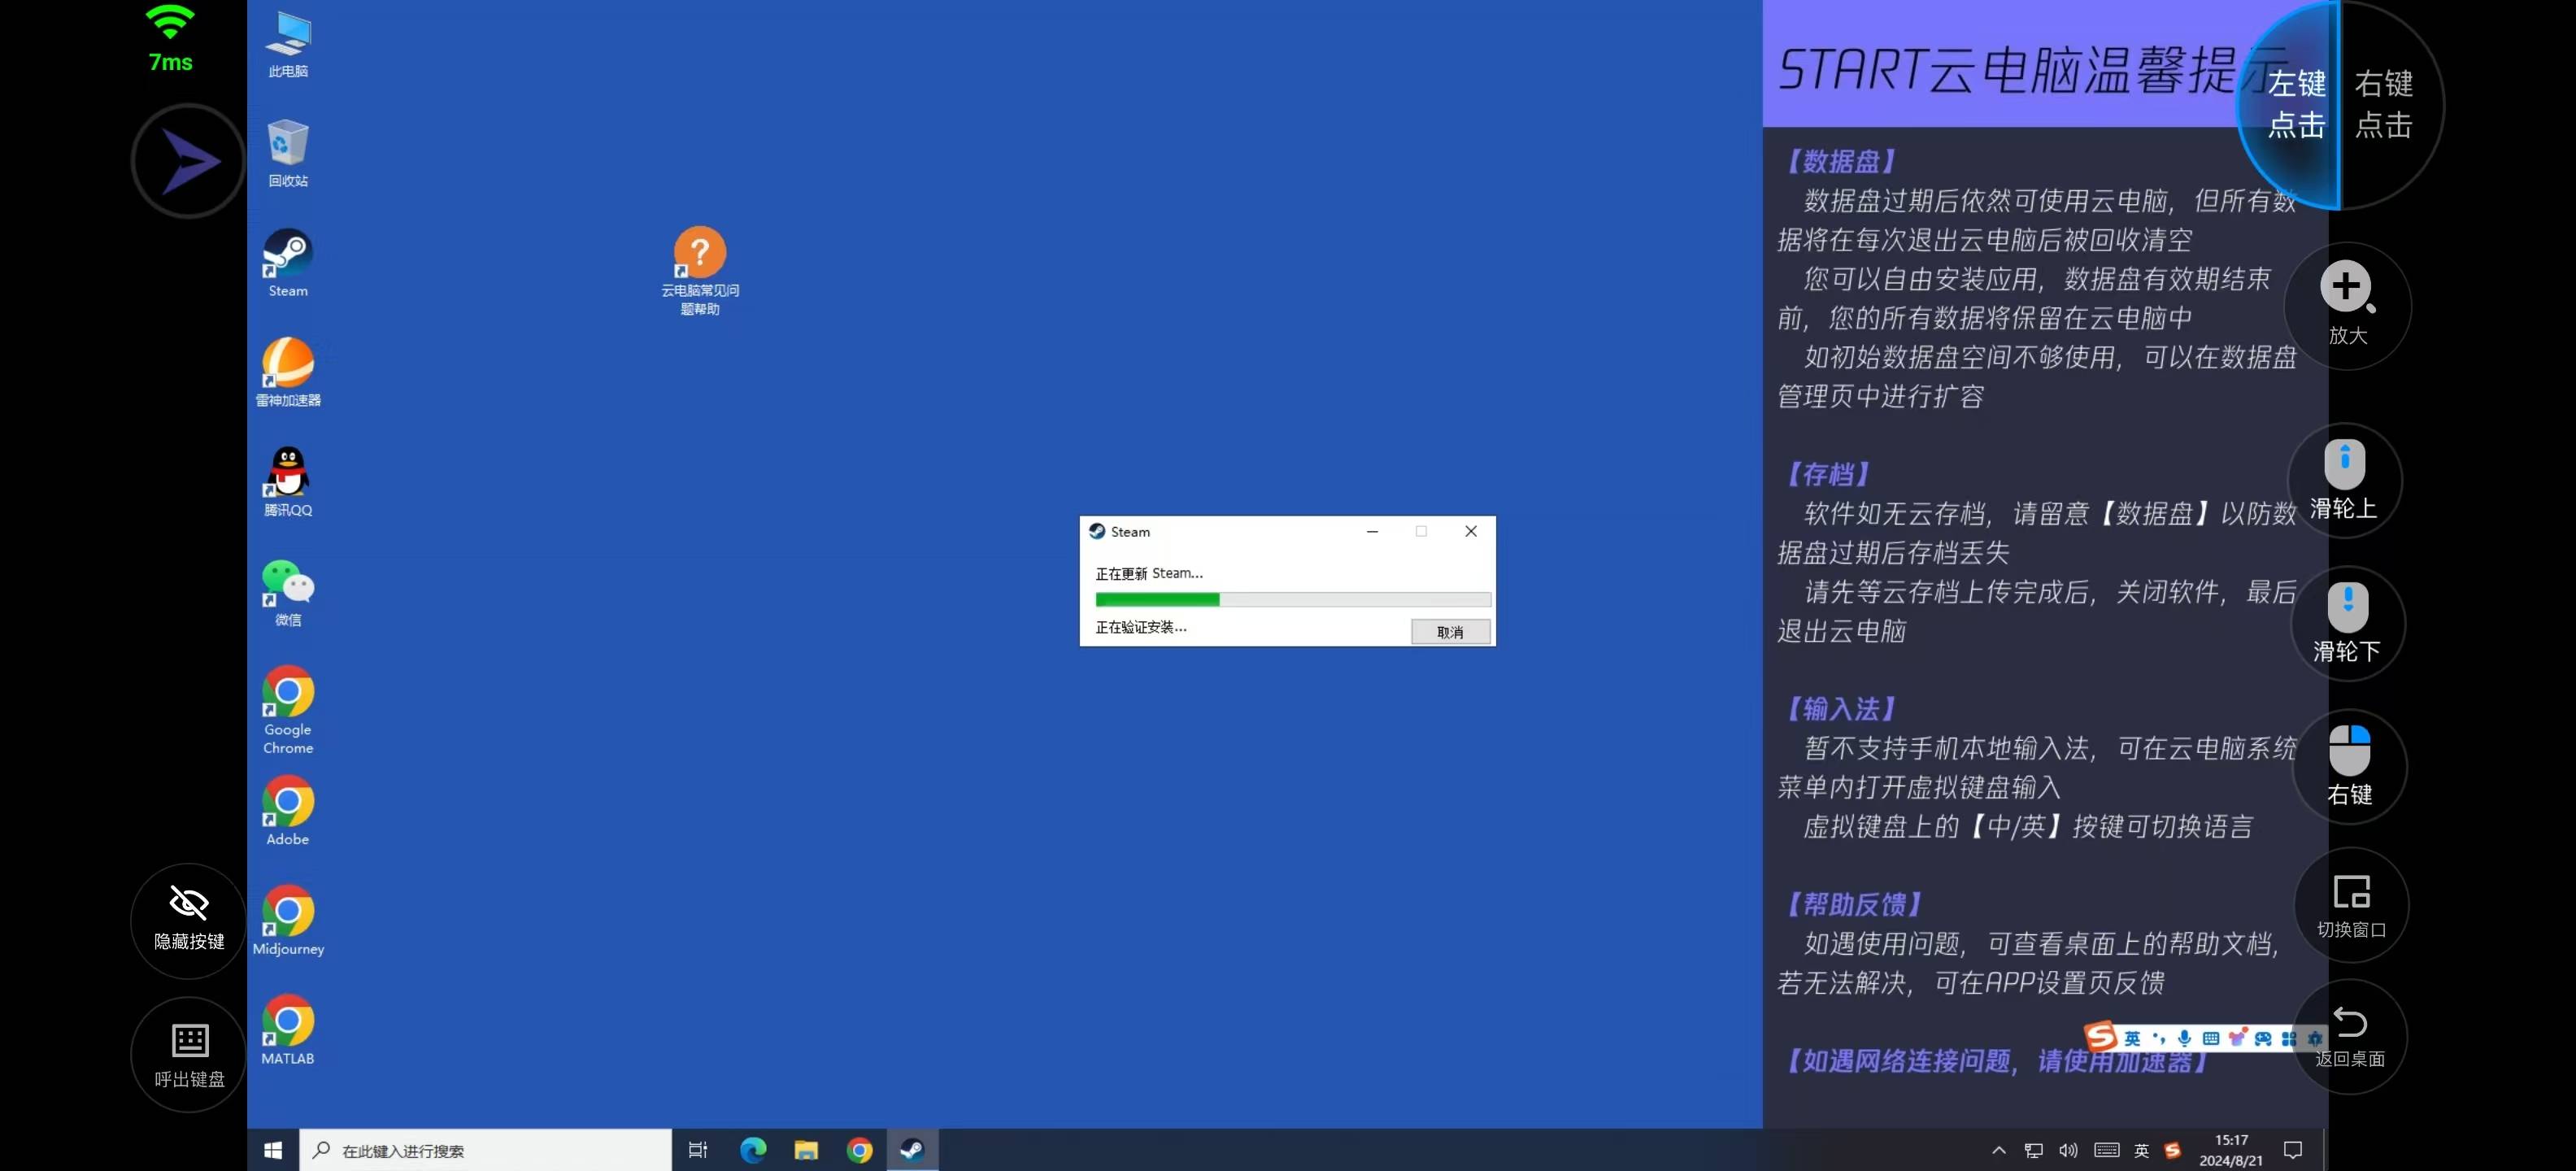
Task: Open the Windows Start menu
Action: [273, 1150]
